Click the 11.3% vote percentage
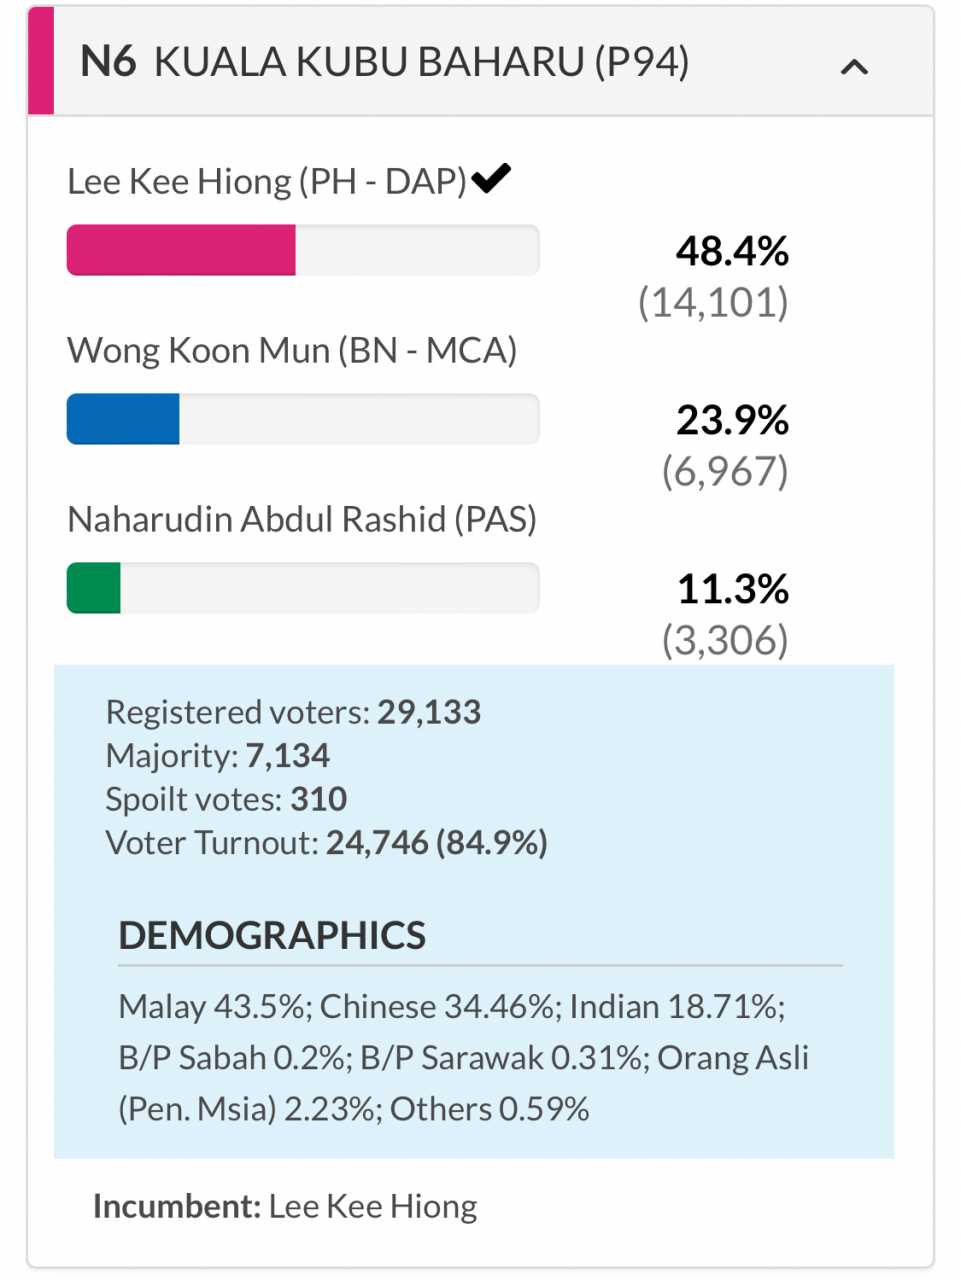961x1280 pixels. pyautogui.click(x=733, y=589)
